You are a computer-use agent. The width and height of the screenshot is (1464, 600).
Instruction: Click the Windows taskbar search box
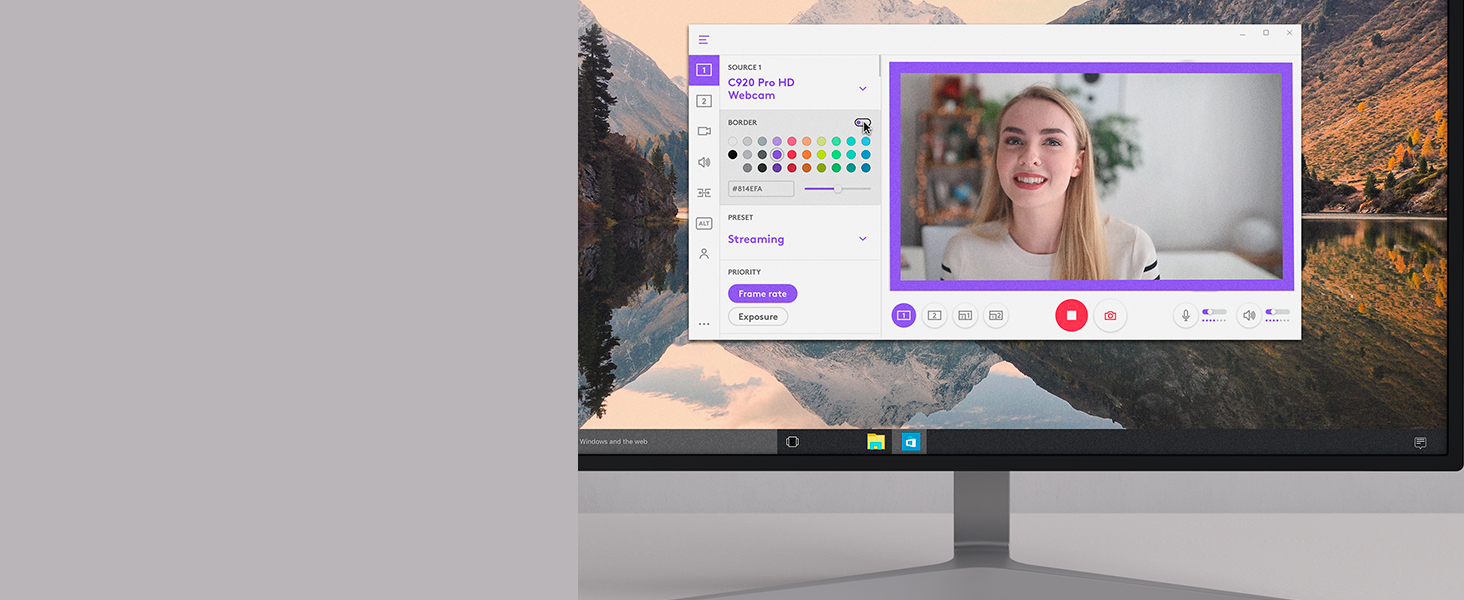(677, 441)
